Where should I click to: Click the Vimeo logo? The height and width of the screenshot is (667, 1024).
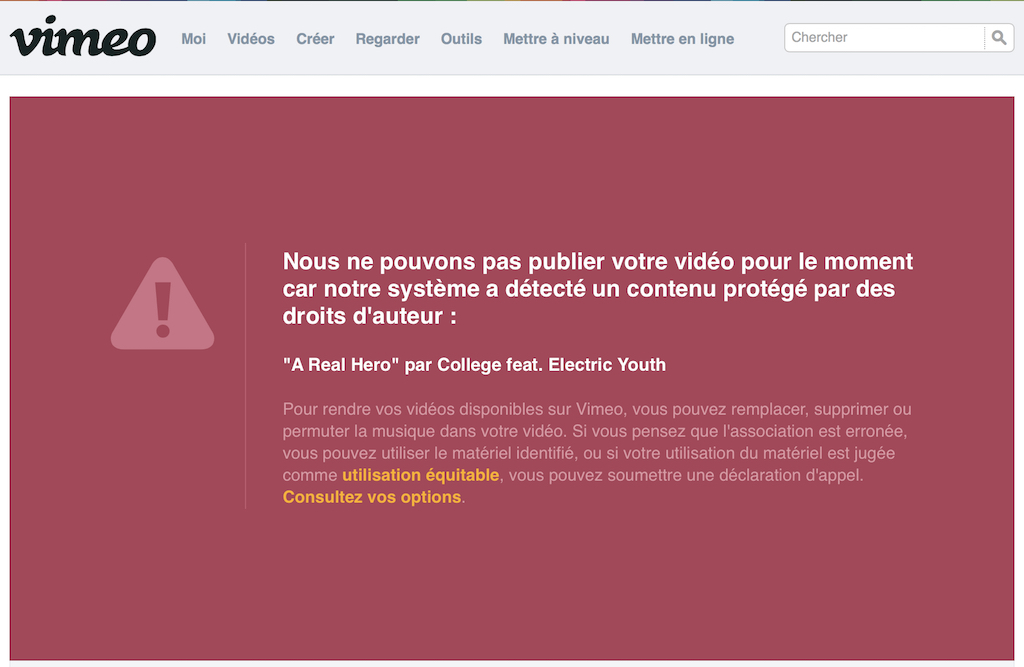pos(83,38)
